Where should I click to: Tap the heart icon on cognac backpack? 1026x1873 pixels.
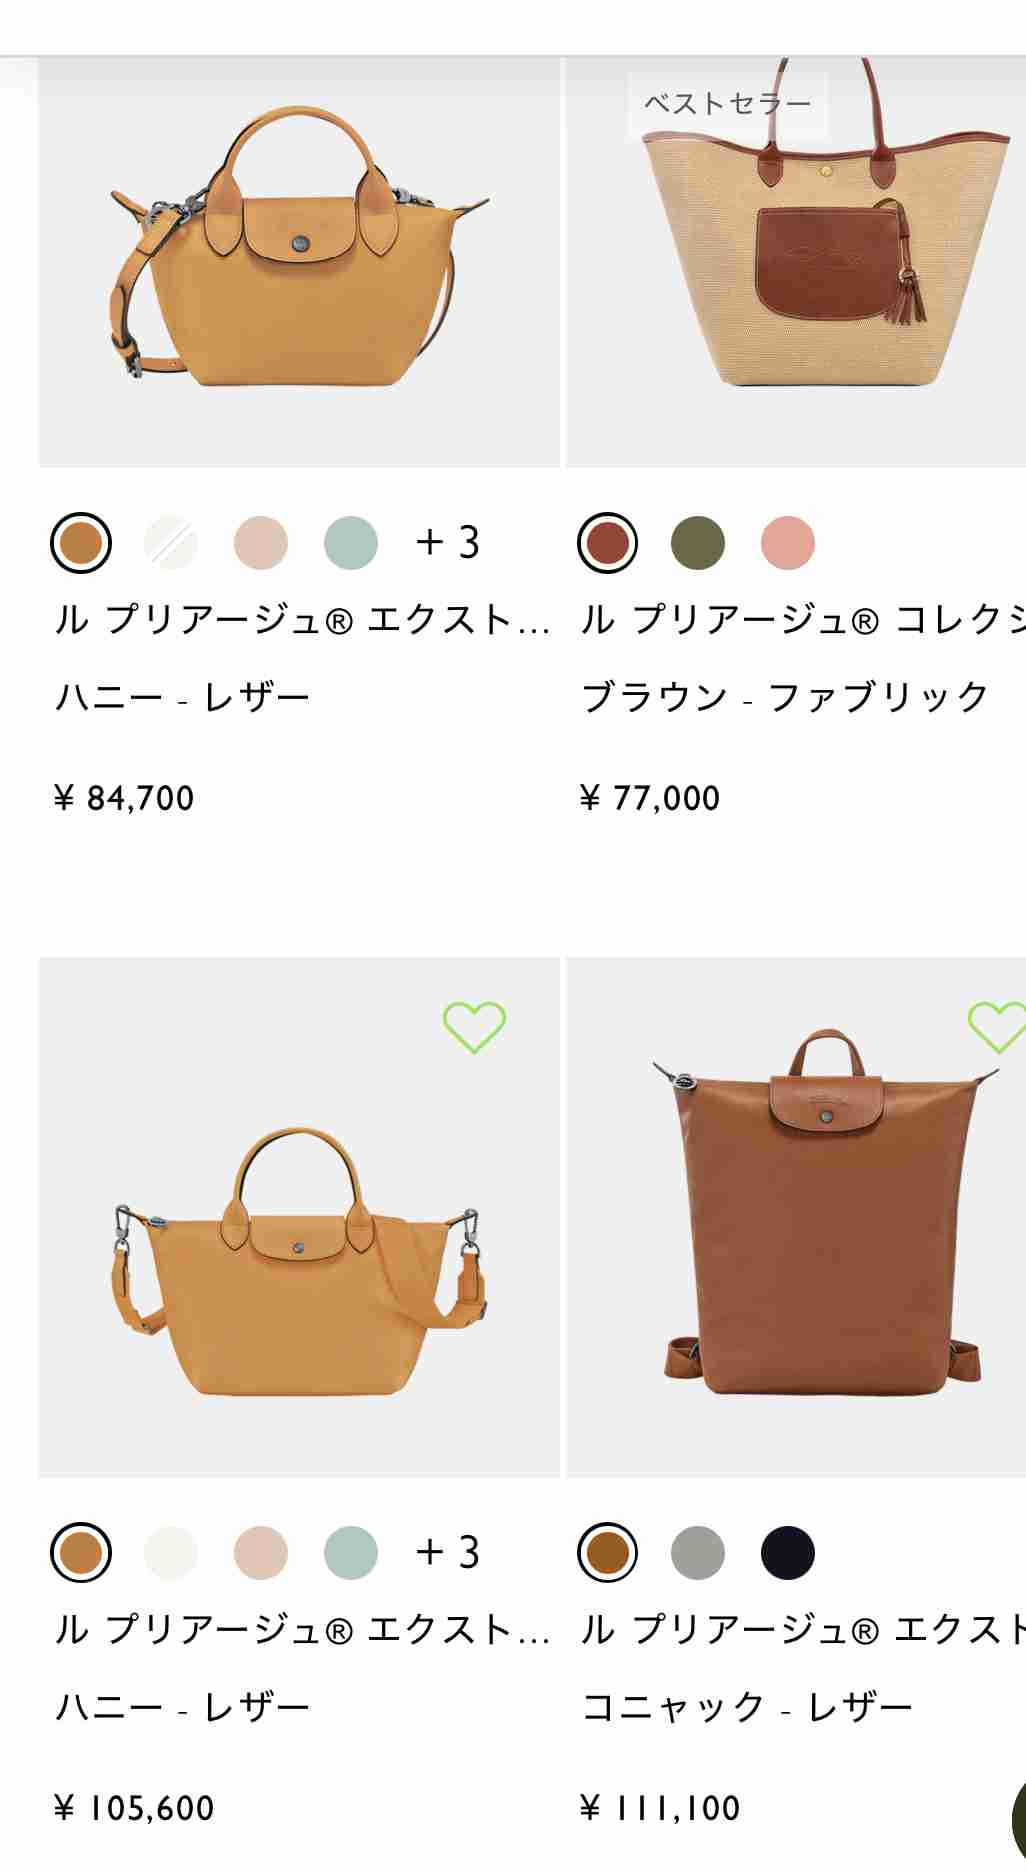tap(997, 1027)
